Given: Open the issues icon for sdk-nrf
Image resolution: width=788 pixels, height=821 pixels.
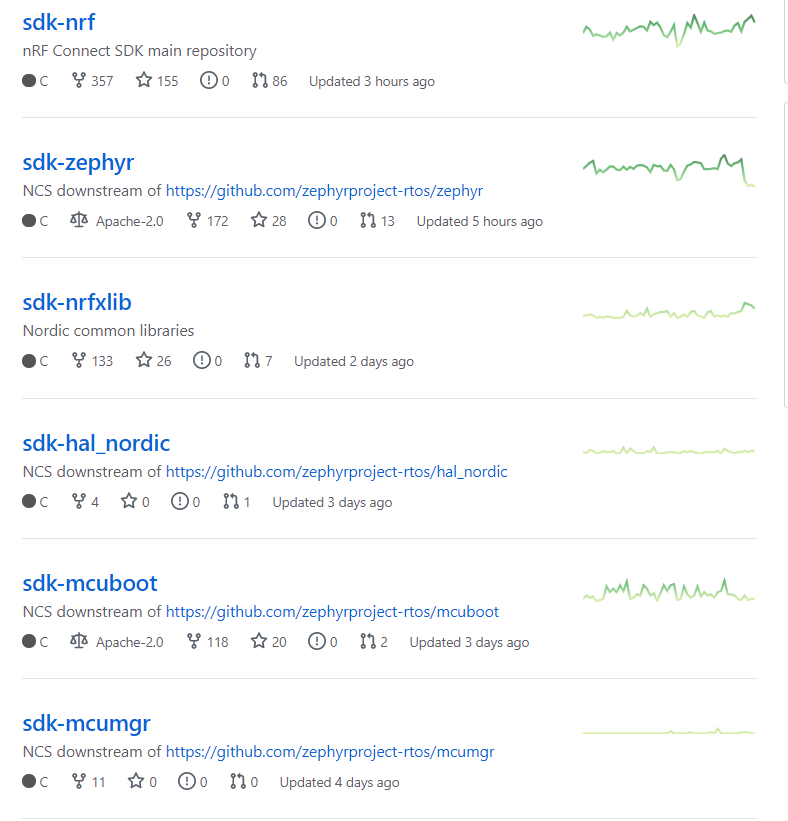Looking at the screenshot, I should tap(208, 81).
